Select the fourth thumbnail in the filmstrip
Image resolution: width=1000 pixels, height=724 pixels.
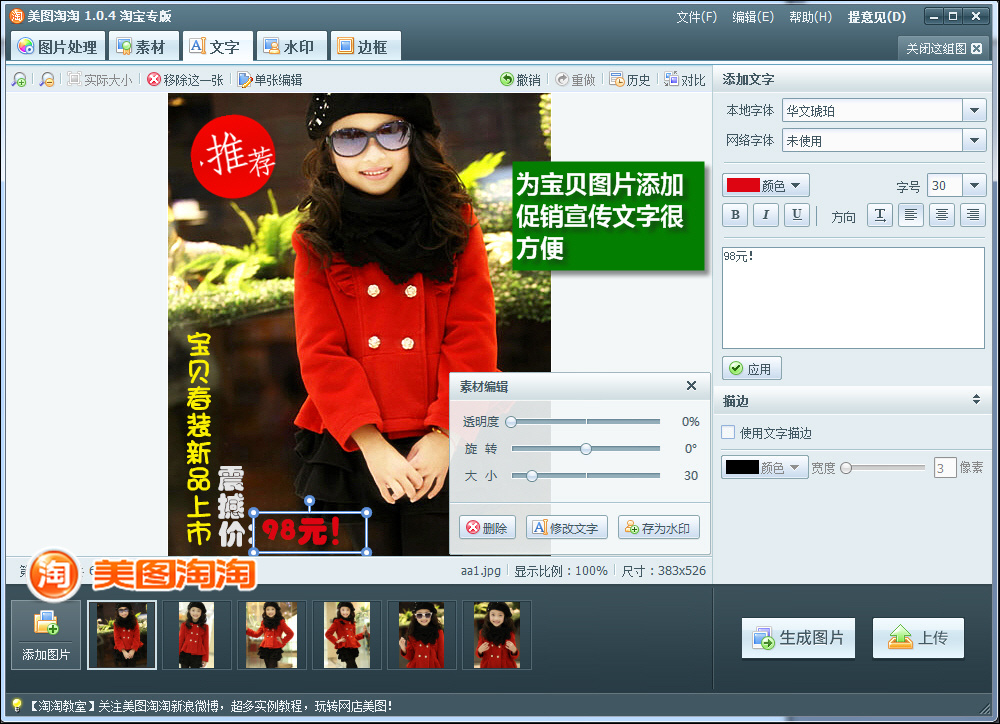pos(346,635)
